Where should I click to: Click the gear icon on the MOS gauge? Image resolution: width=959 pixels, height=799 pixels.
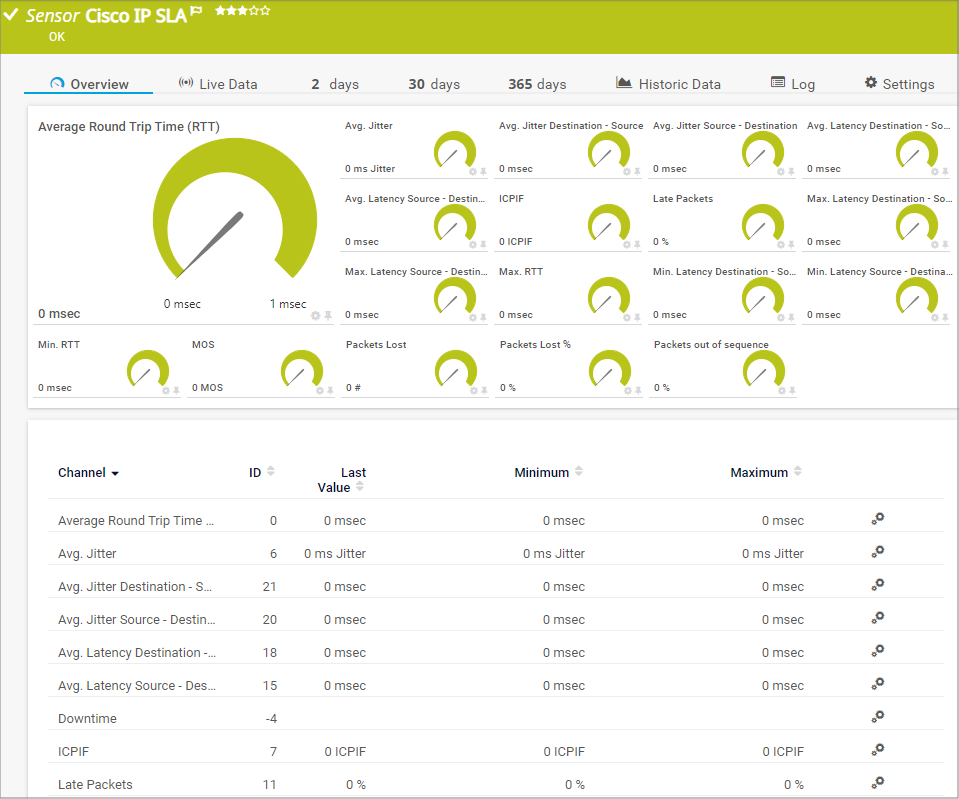pos(321,390)
